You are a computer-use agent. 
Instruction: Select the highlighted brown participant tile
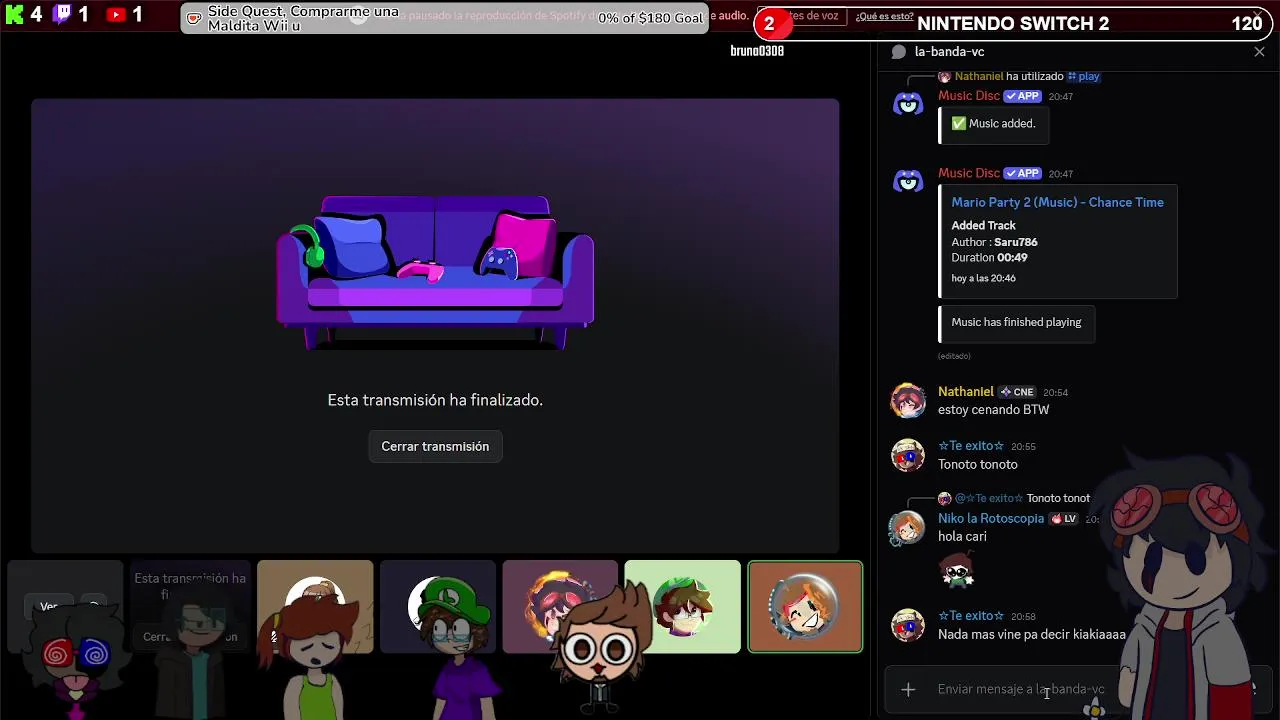[805, 607]
